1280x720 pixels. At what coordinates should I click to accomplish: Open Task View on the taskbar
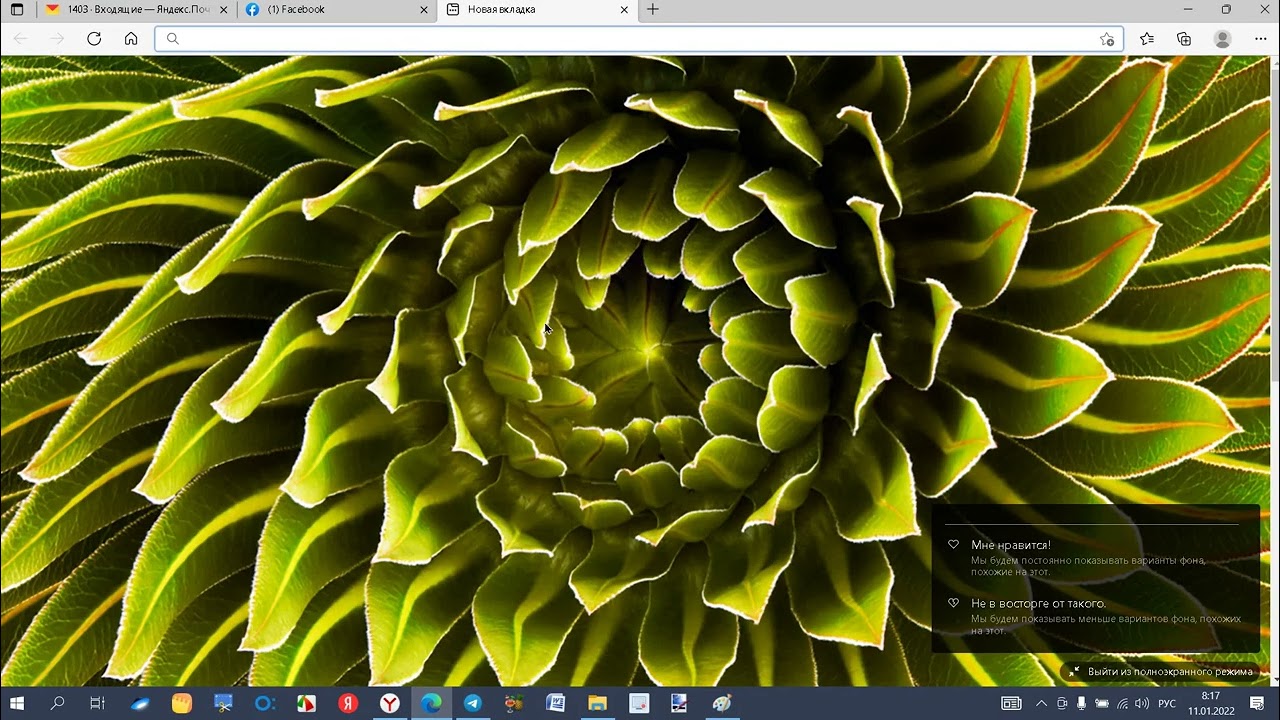98,704
